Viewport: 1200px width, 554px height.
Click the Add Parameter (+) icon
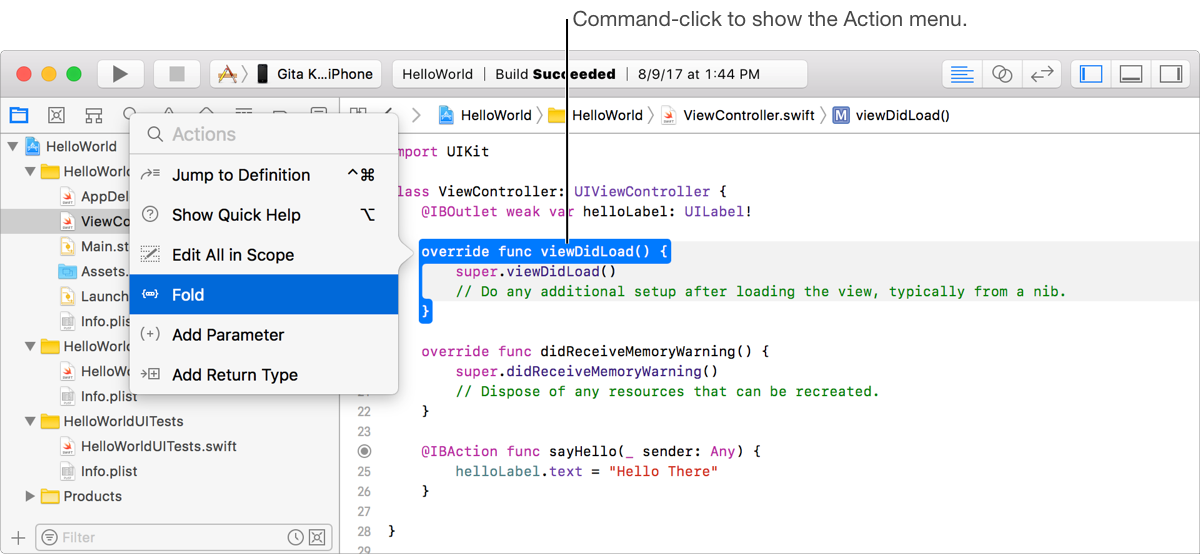(150, 335)
